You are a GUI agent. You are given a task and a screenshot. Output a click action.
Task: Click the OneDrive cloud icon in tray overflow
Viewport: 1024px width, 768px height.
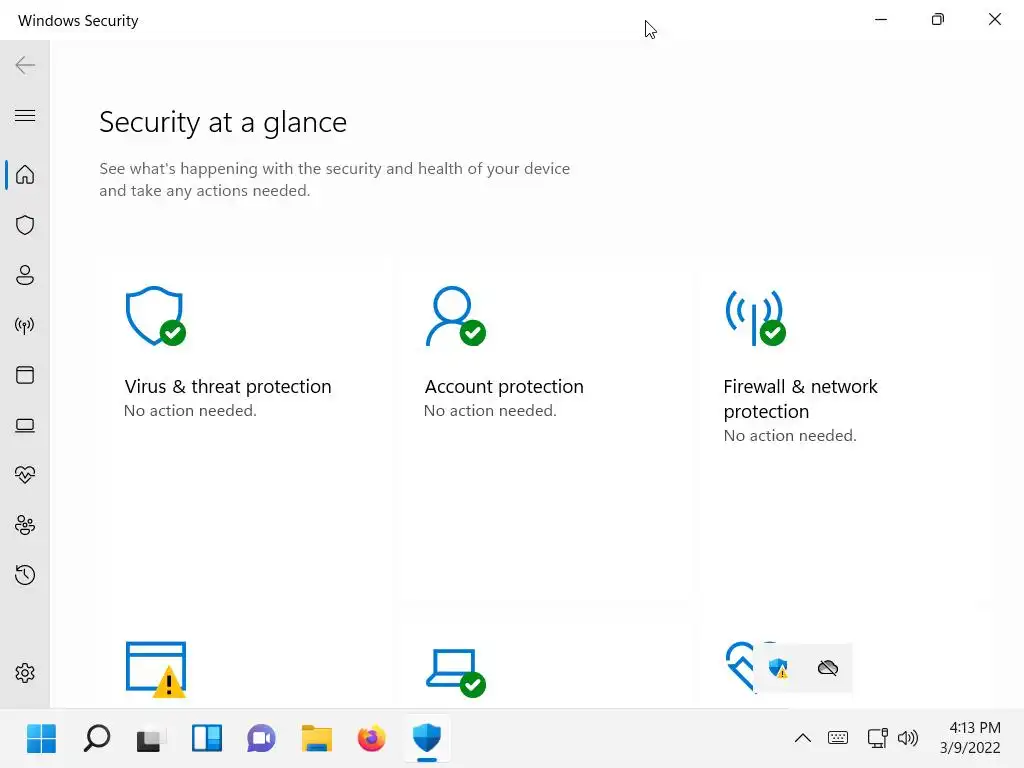click(827, 667)
